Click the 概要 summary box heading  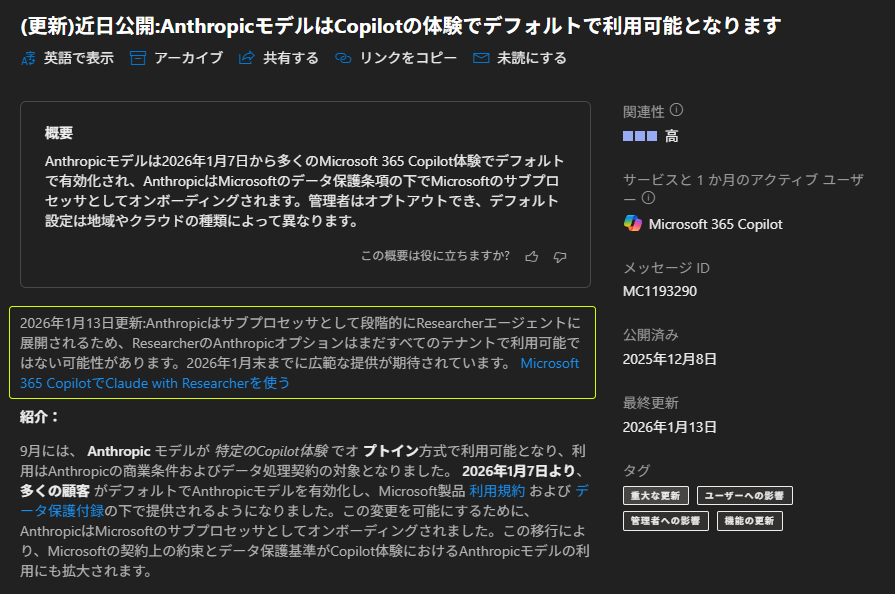pos(59,133)
